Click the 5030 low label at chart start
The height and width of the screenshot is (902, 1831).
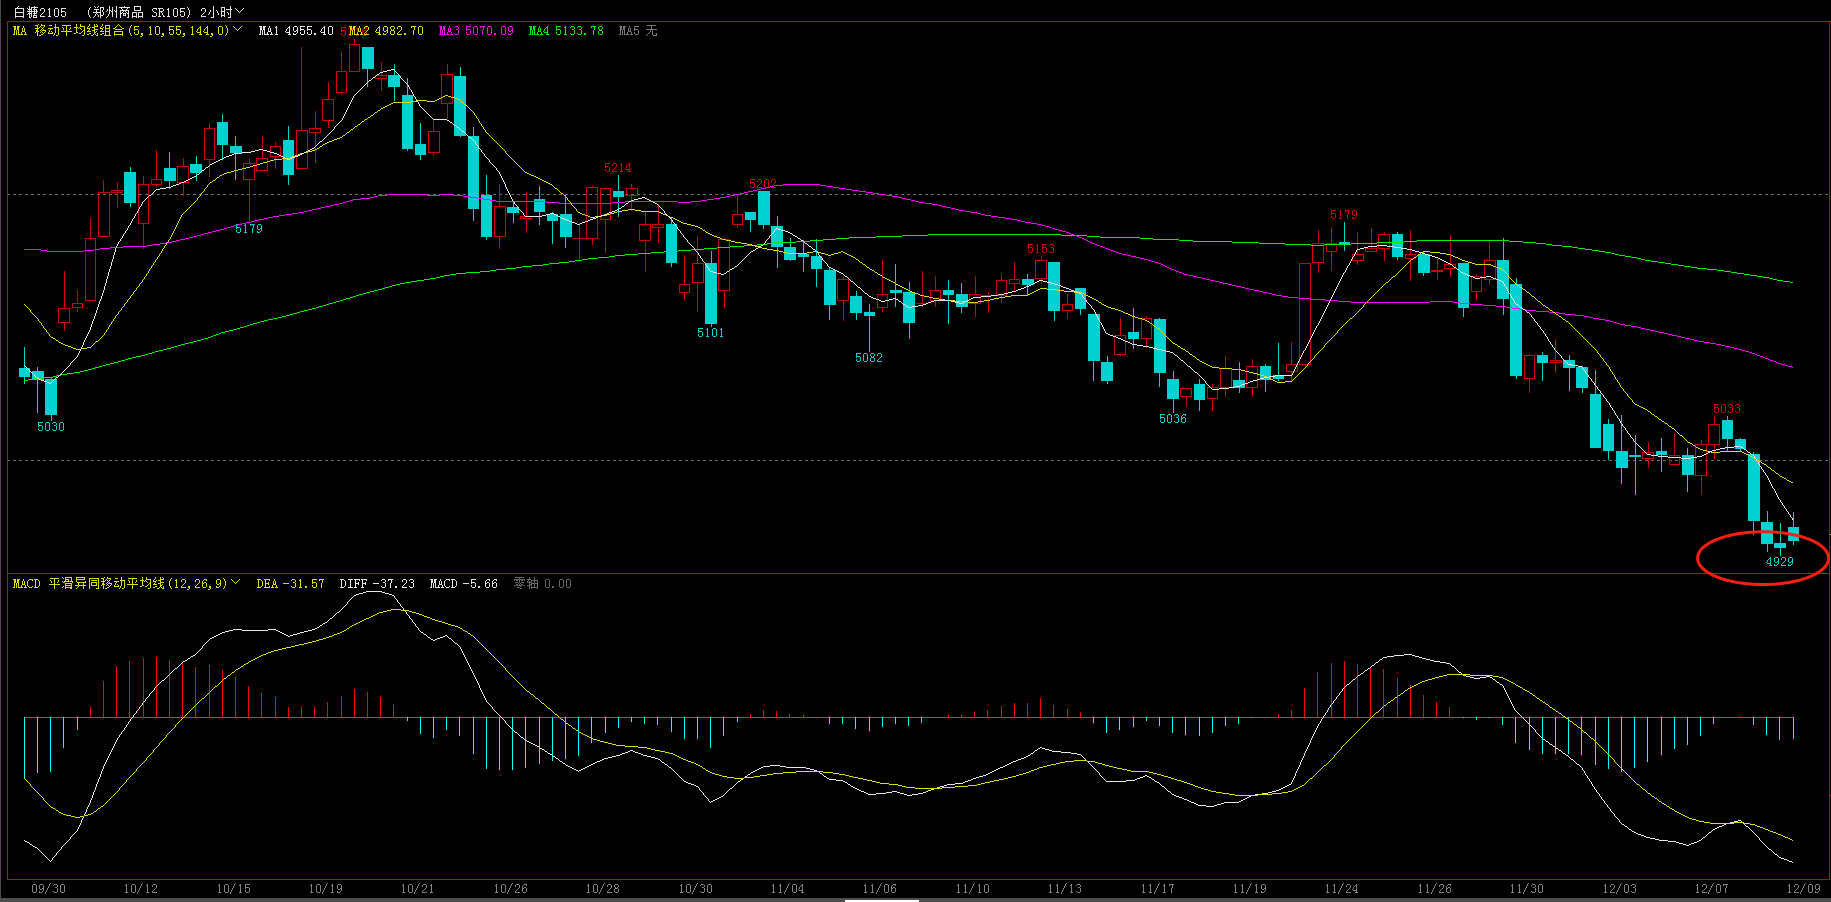(50, 427)
